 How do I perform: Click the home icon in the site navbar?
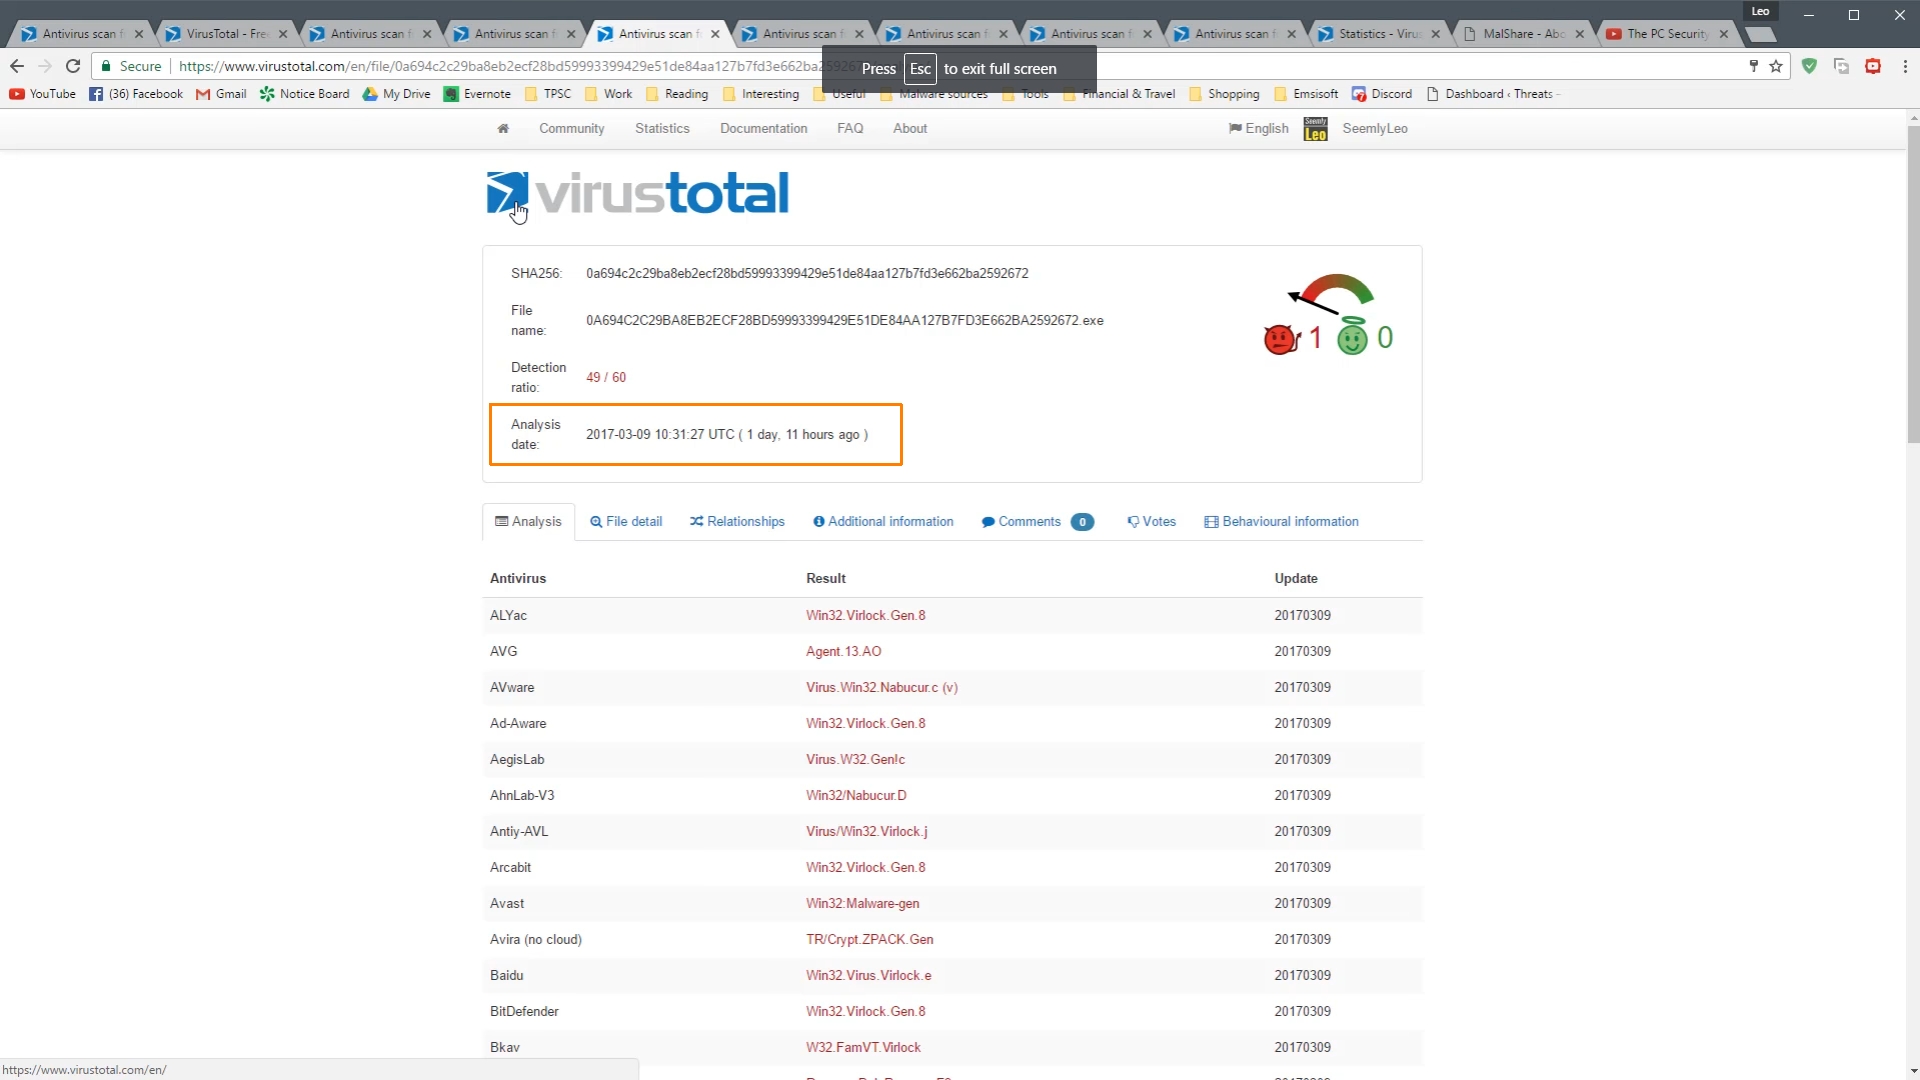[x=503, y=128]
